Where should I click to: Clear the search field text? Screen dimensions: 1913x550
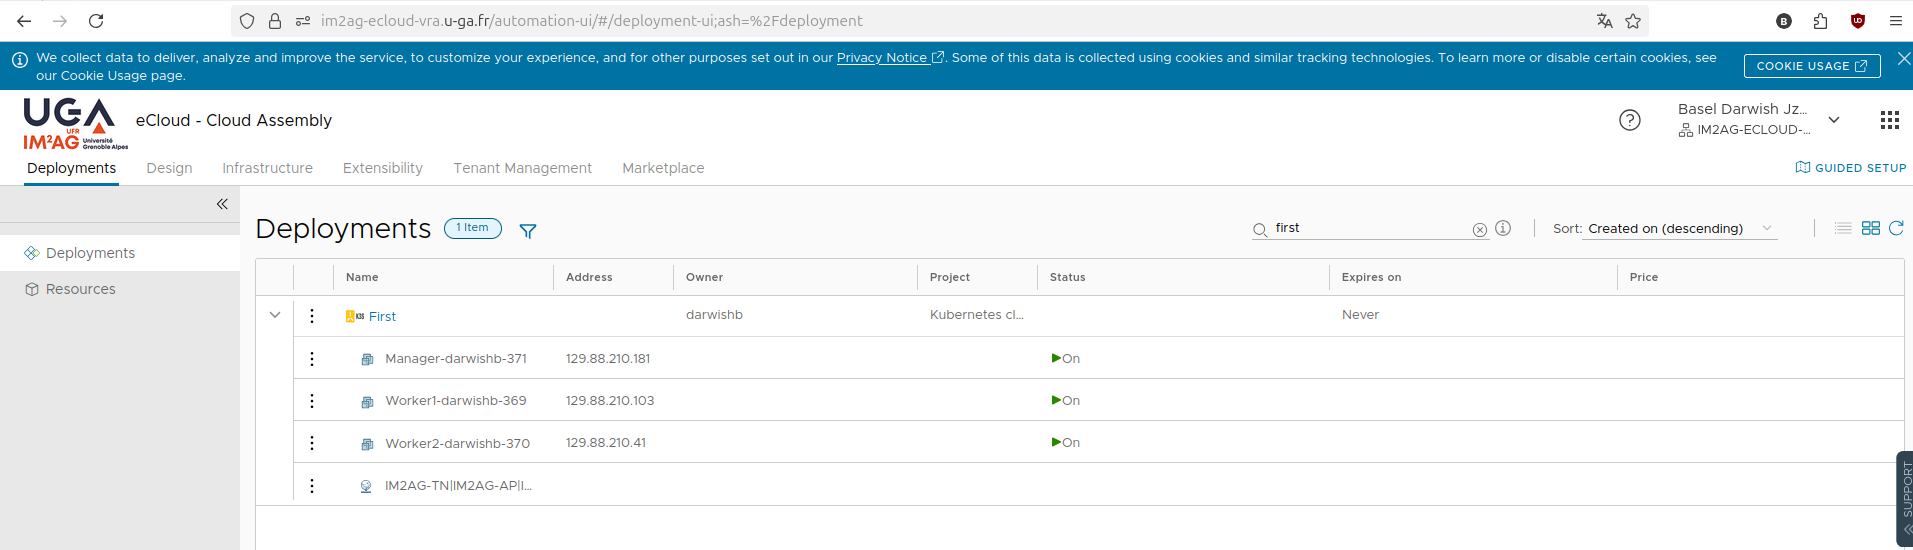[1479, 229]
